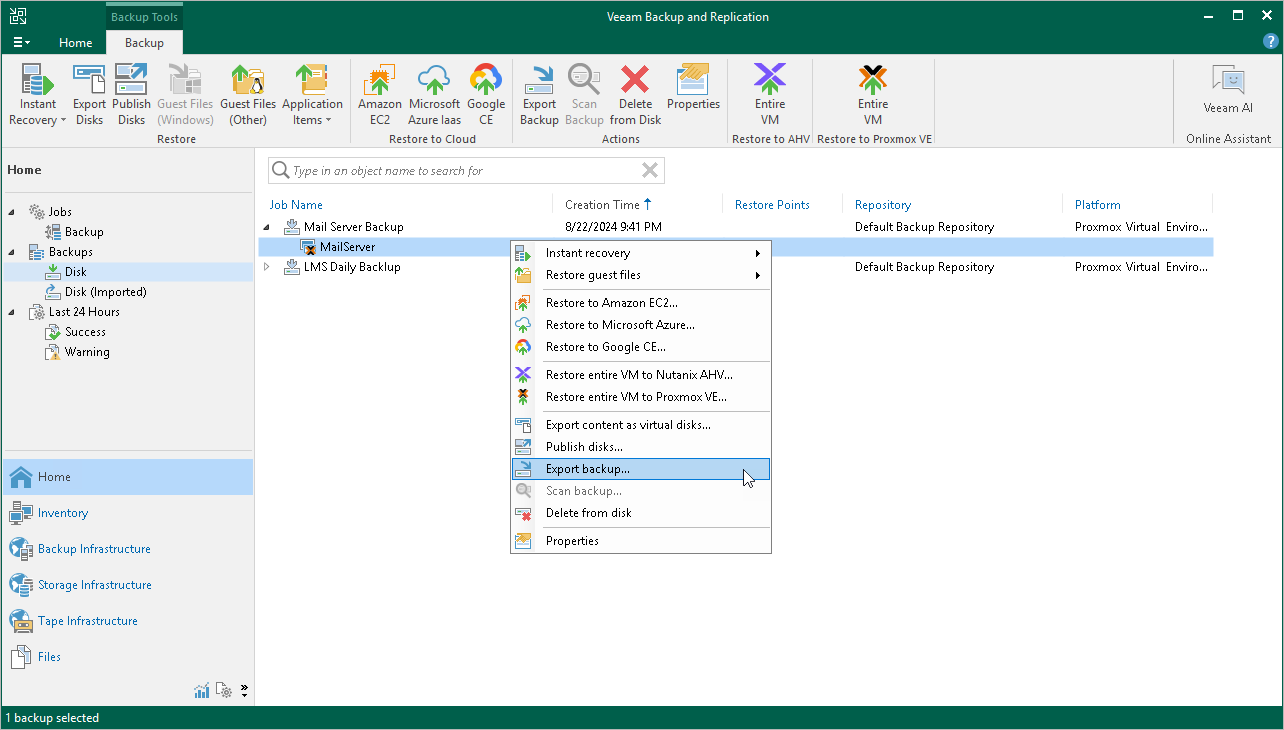The width and height of the screenshot is (1284, 730).
Task: Sort by Platform column header
Action: pos(1097,205)
